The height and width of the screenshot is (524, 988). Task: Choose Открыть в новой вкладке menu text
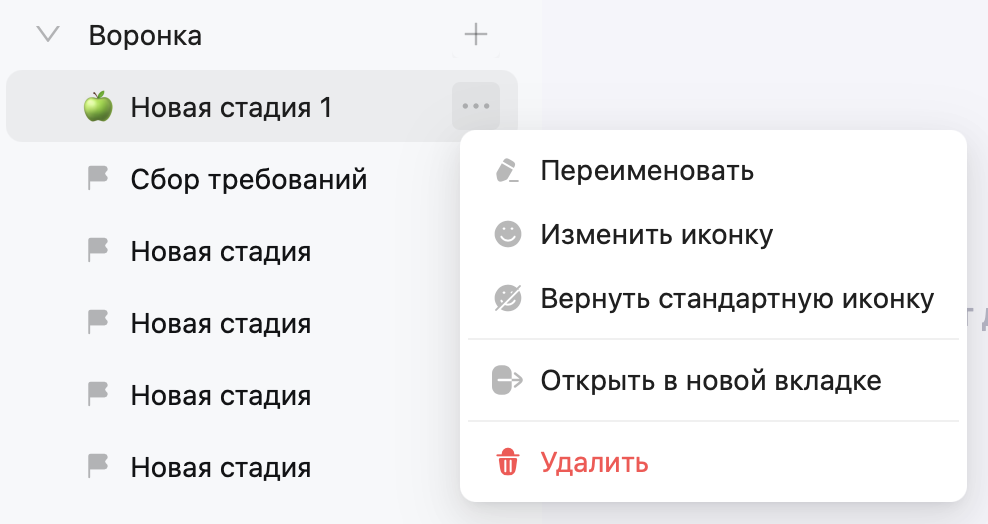pyautogui.click(x=710, y=381)
